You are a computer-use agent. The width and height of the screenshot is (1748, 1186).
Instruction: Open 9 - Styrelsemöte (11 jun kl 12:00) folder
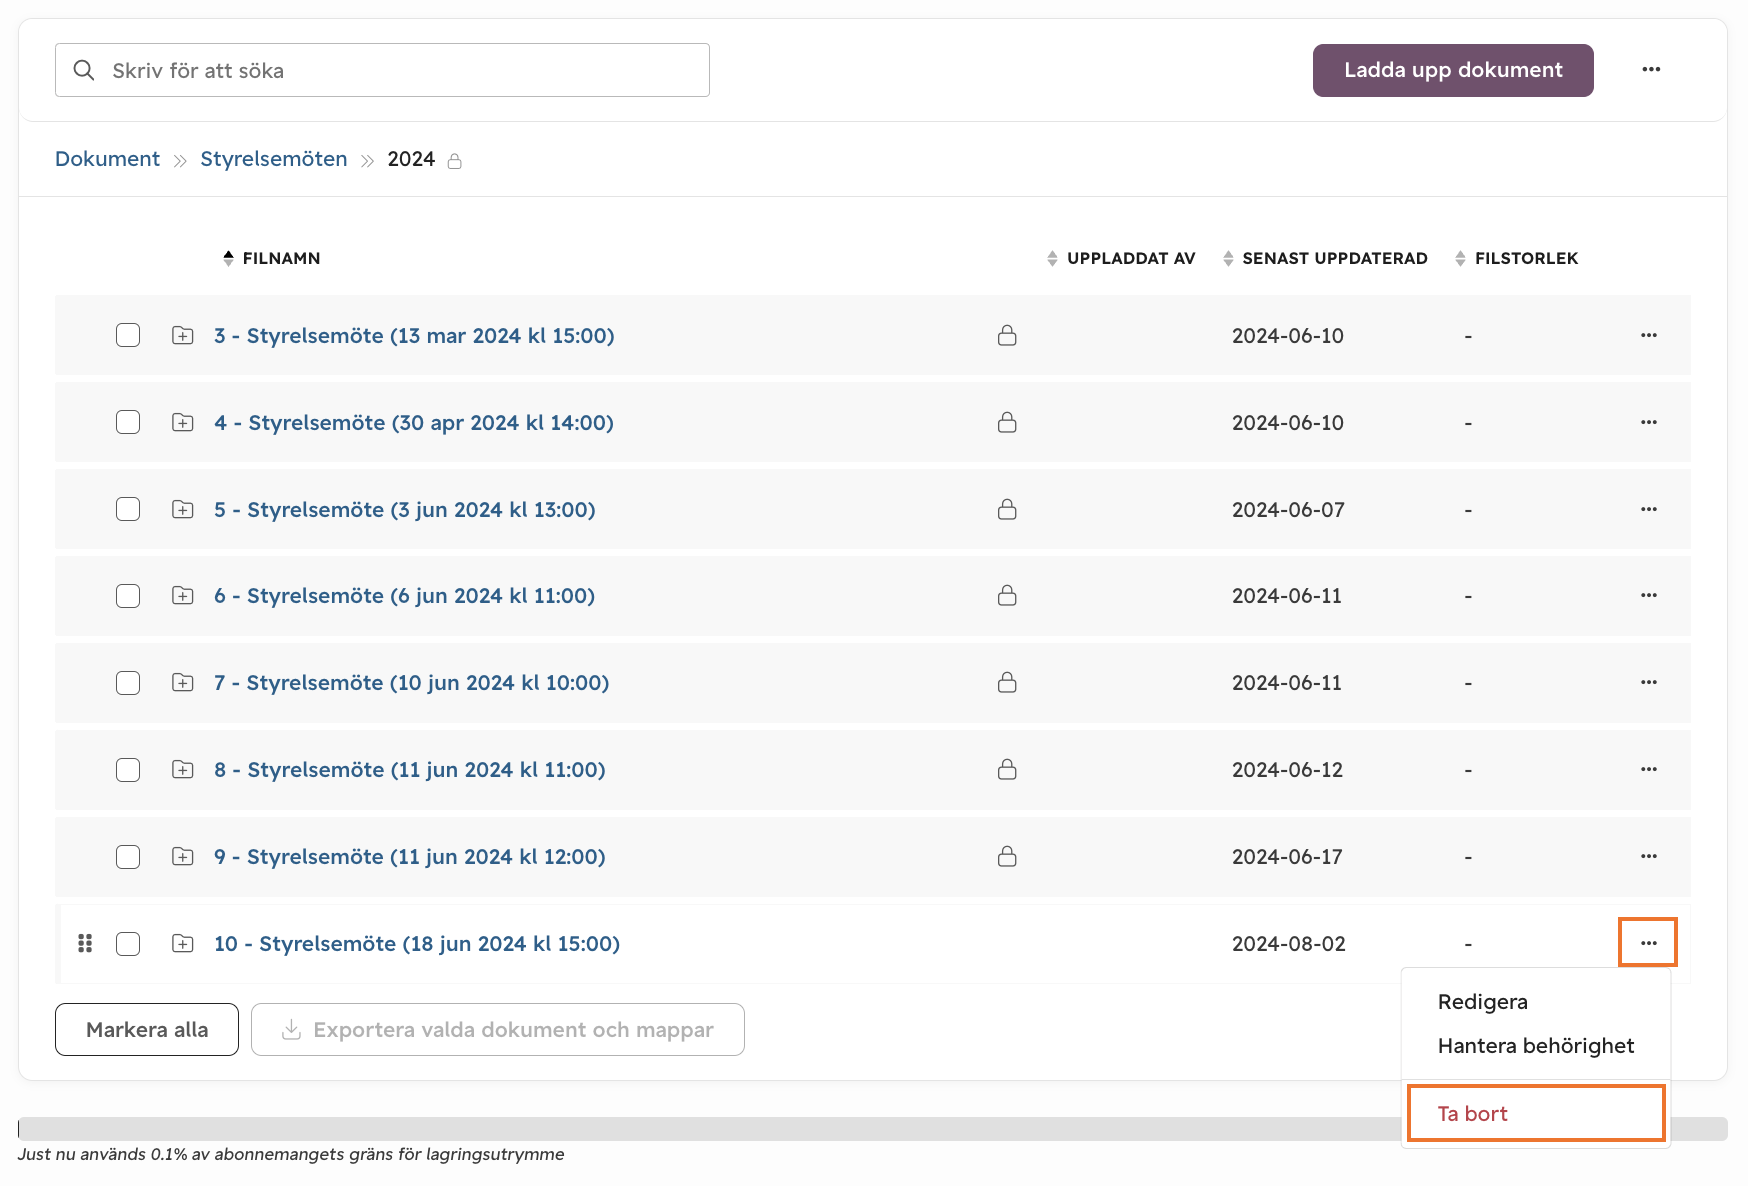(410, 857)
